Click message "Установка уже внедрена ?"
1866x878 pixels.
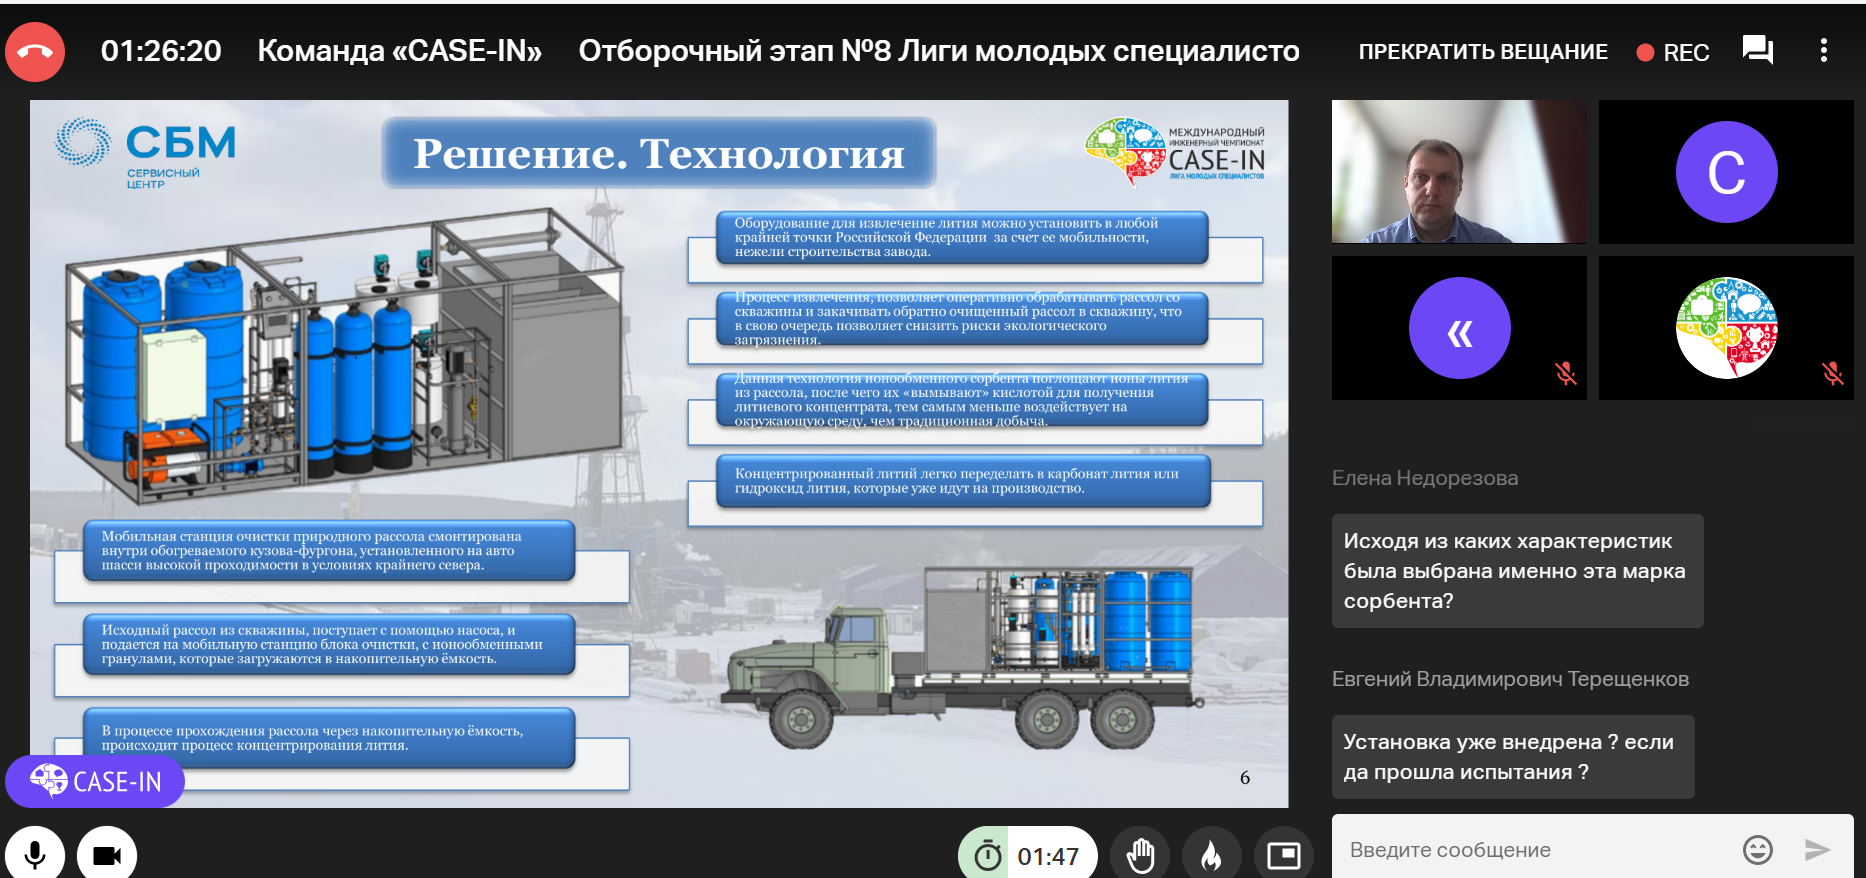click(x=1513, y=757)
